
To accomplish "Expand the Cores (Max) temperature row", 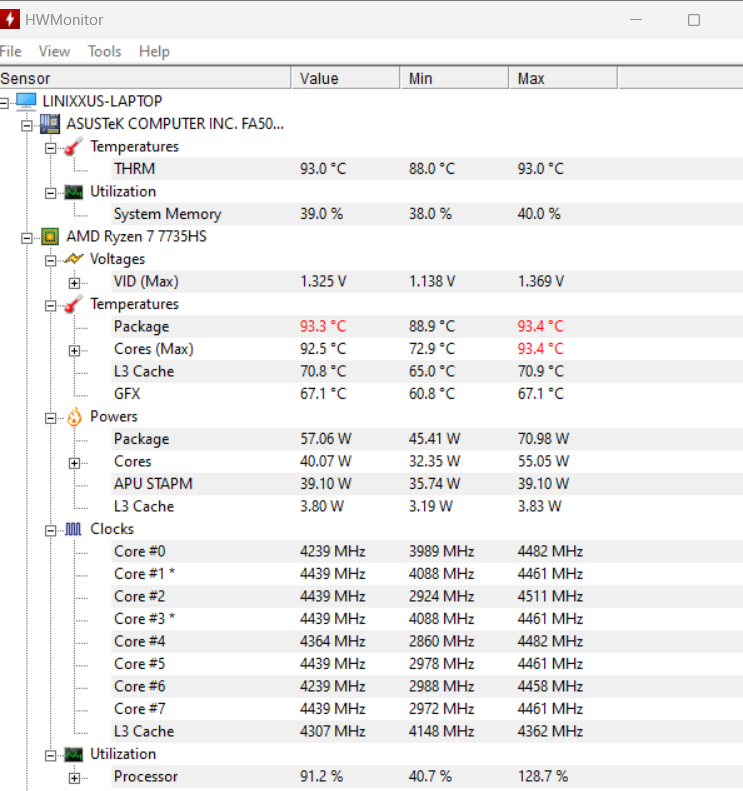I will pyautogui.click(x=74, y=351).
